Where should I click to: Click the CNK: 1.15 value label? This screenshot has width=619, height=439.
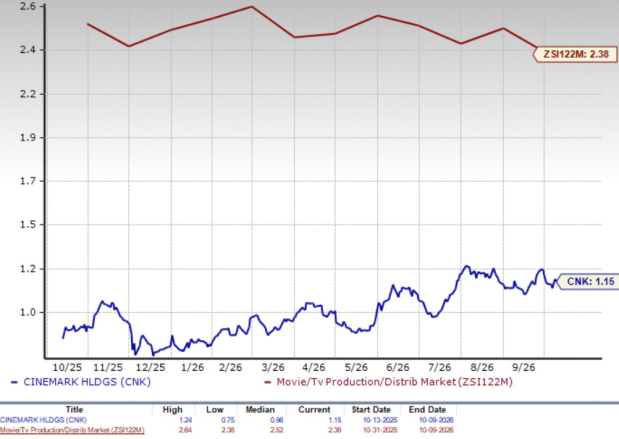[589, 281]
